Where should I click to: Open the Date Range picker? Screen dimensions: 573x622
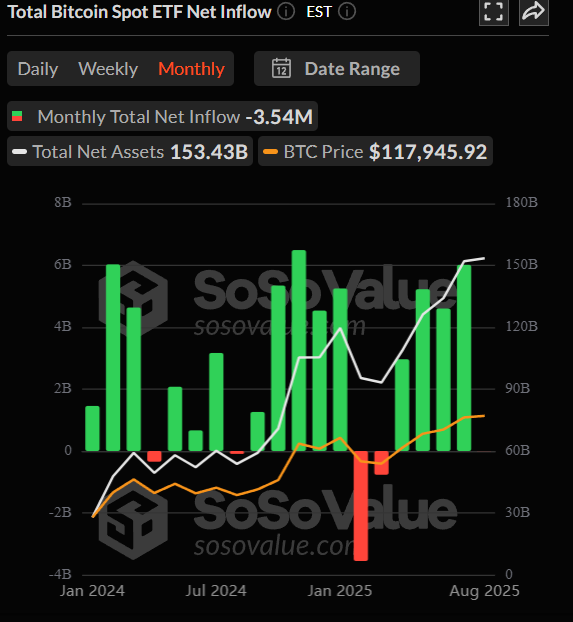[x=337, y=69]
